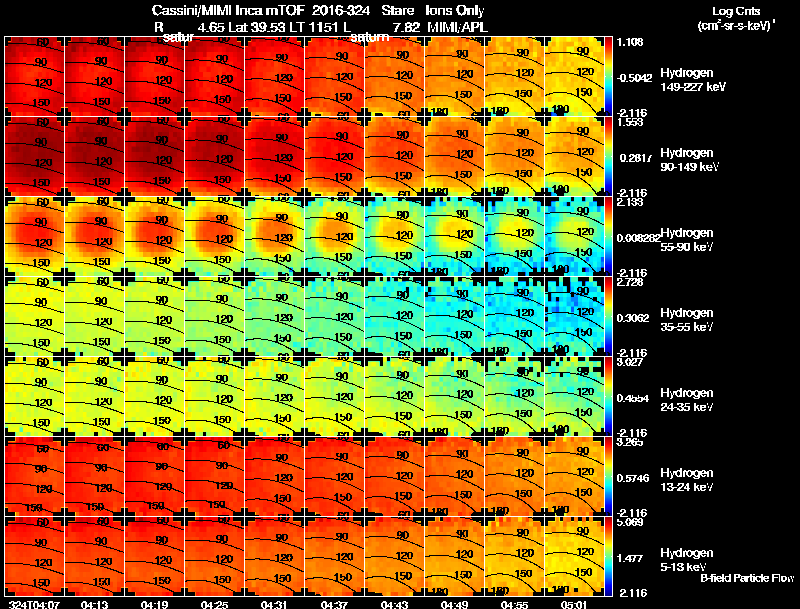The width and height of the screenshot is (800, 609).
Task: Click the 'B-field Particle Flow' label
Action: click(747, 578)
